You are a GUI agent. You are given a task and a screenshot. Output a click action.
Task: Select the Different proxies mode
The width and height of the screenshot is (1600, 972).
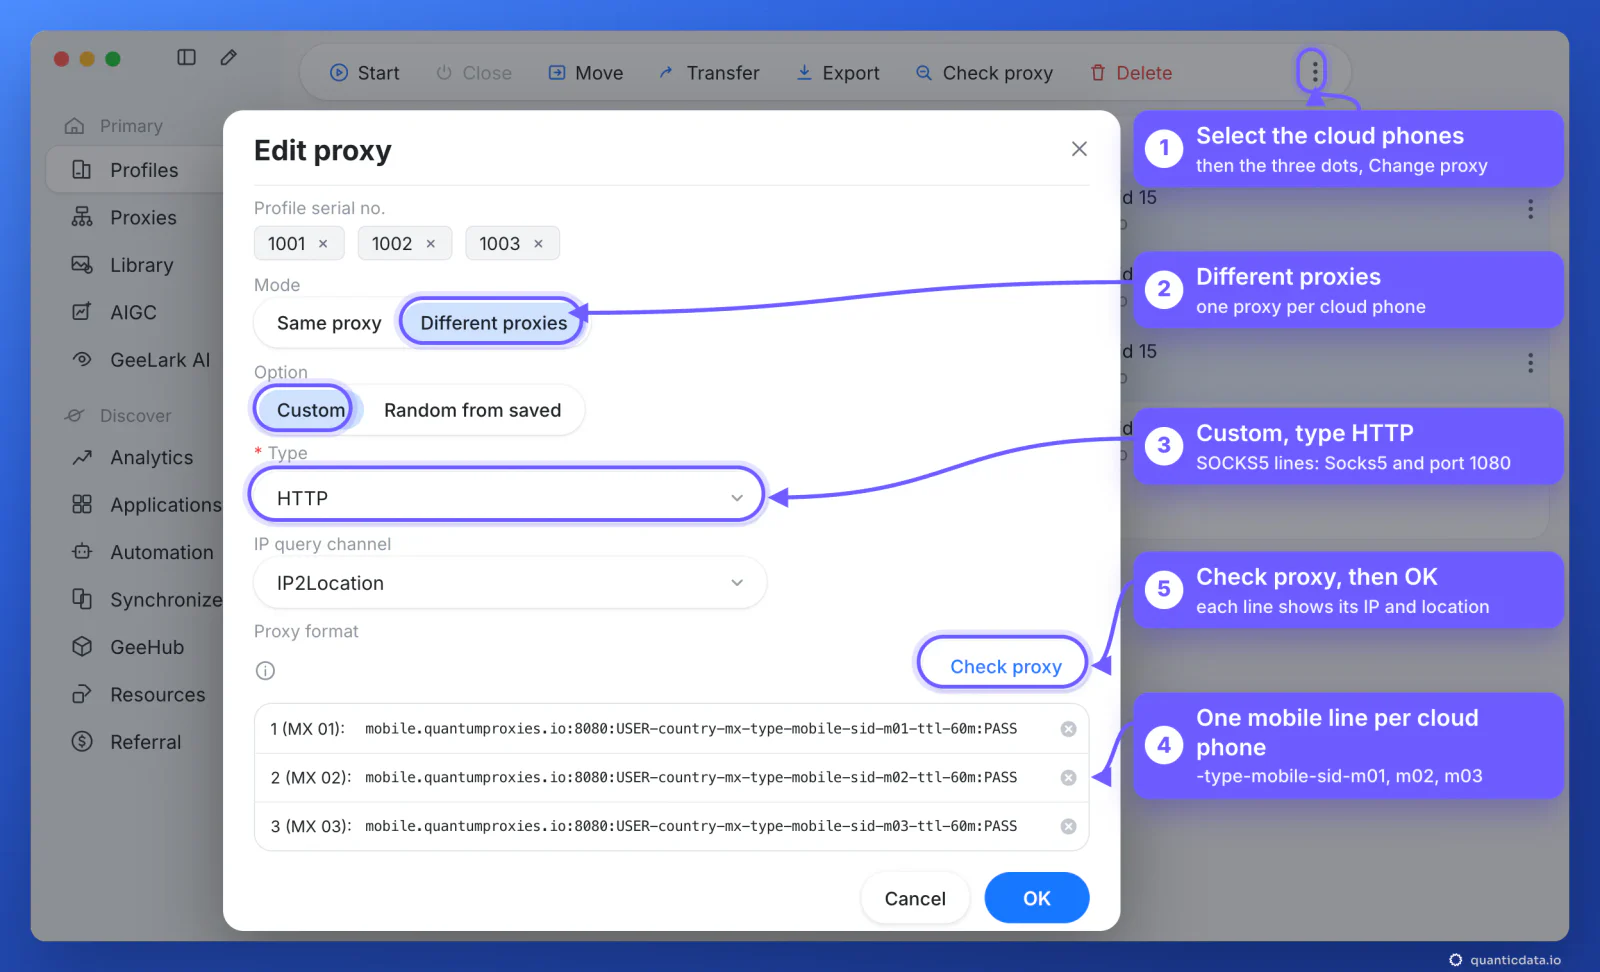[x=493, y=323]
